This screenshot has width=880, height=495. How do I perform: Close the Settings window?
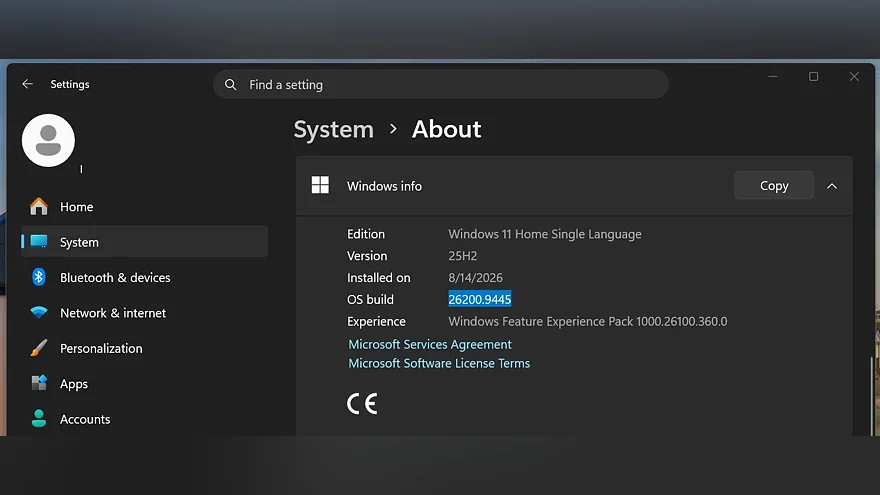854,76
